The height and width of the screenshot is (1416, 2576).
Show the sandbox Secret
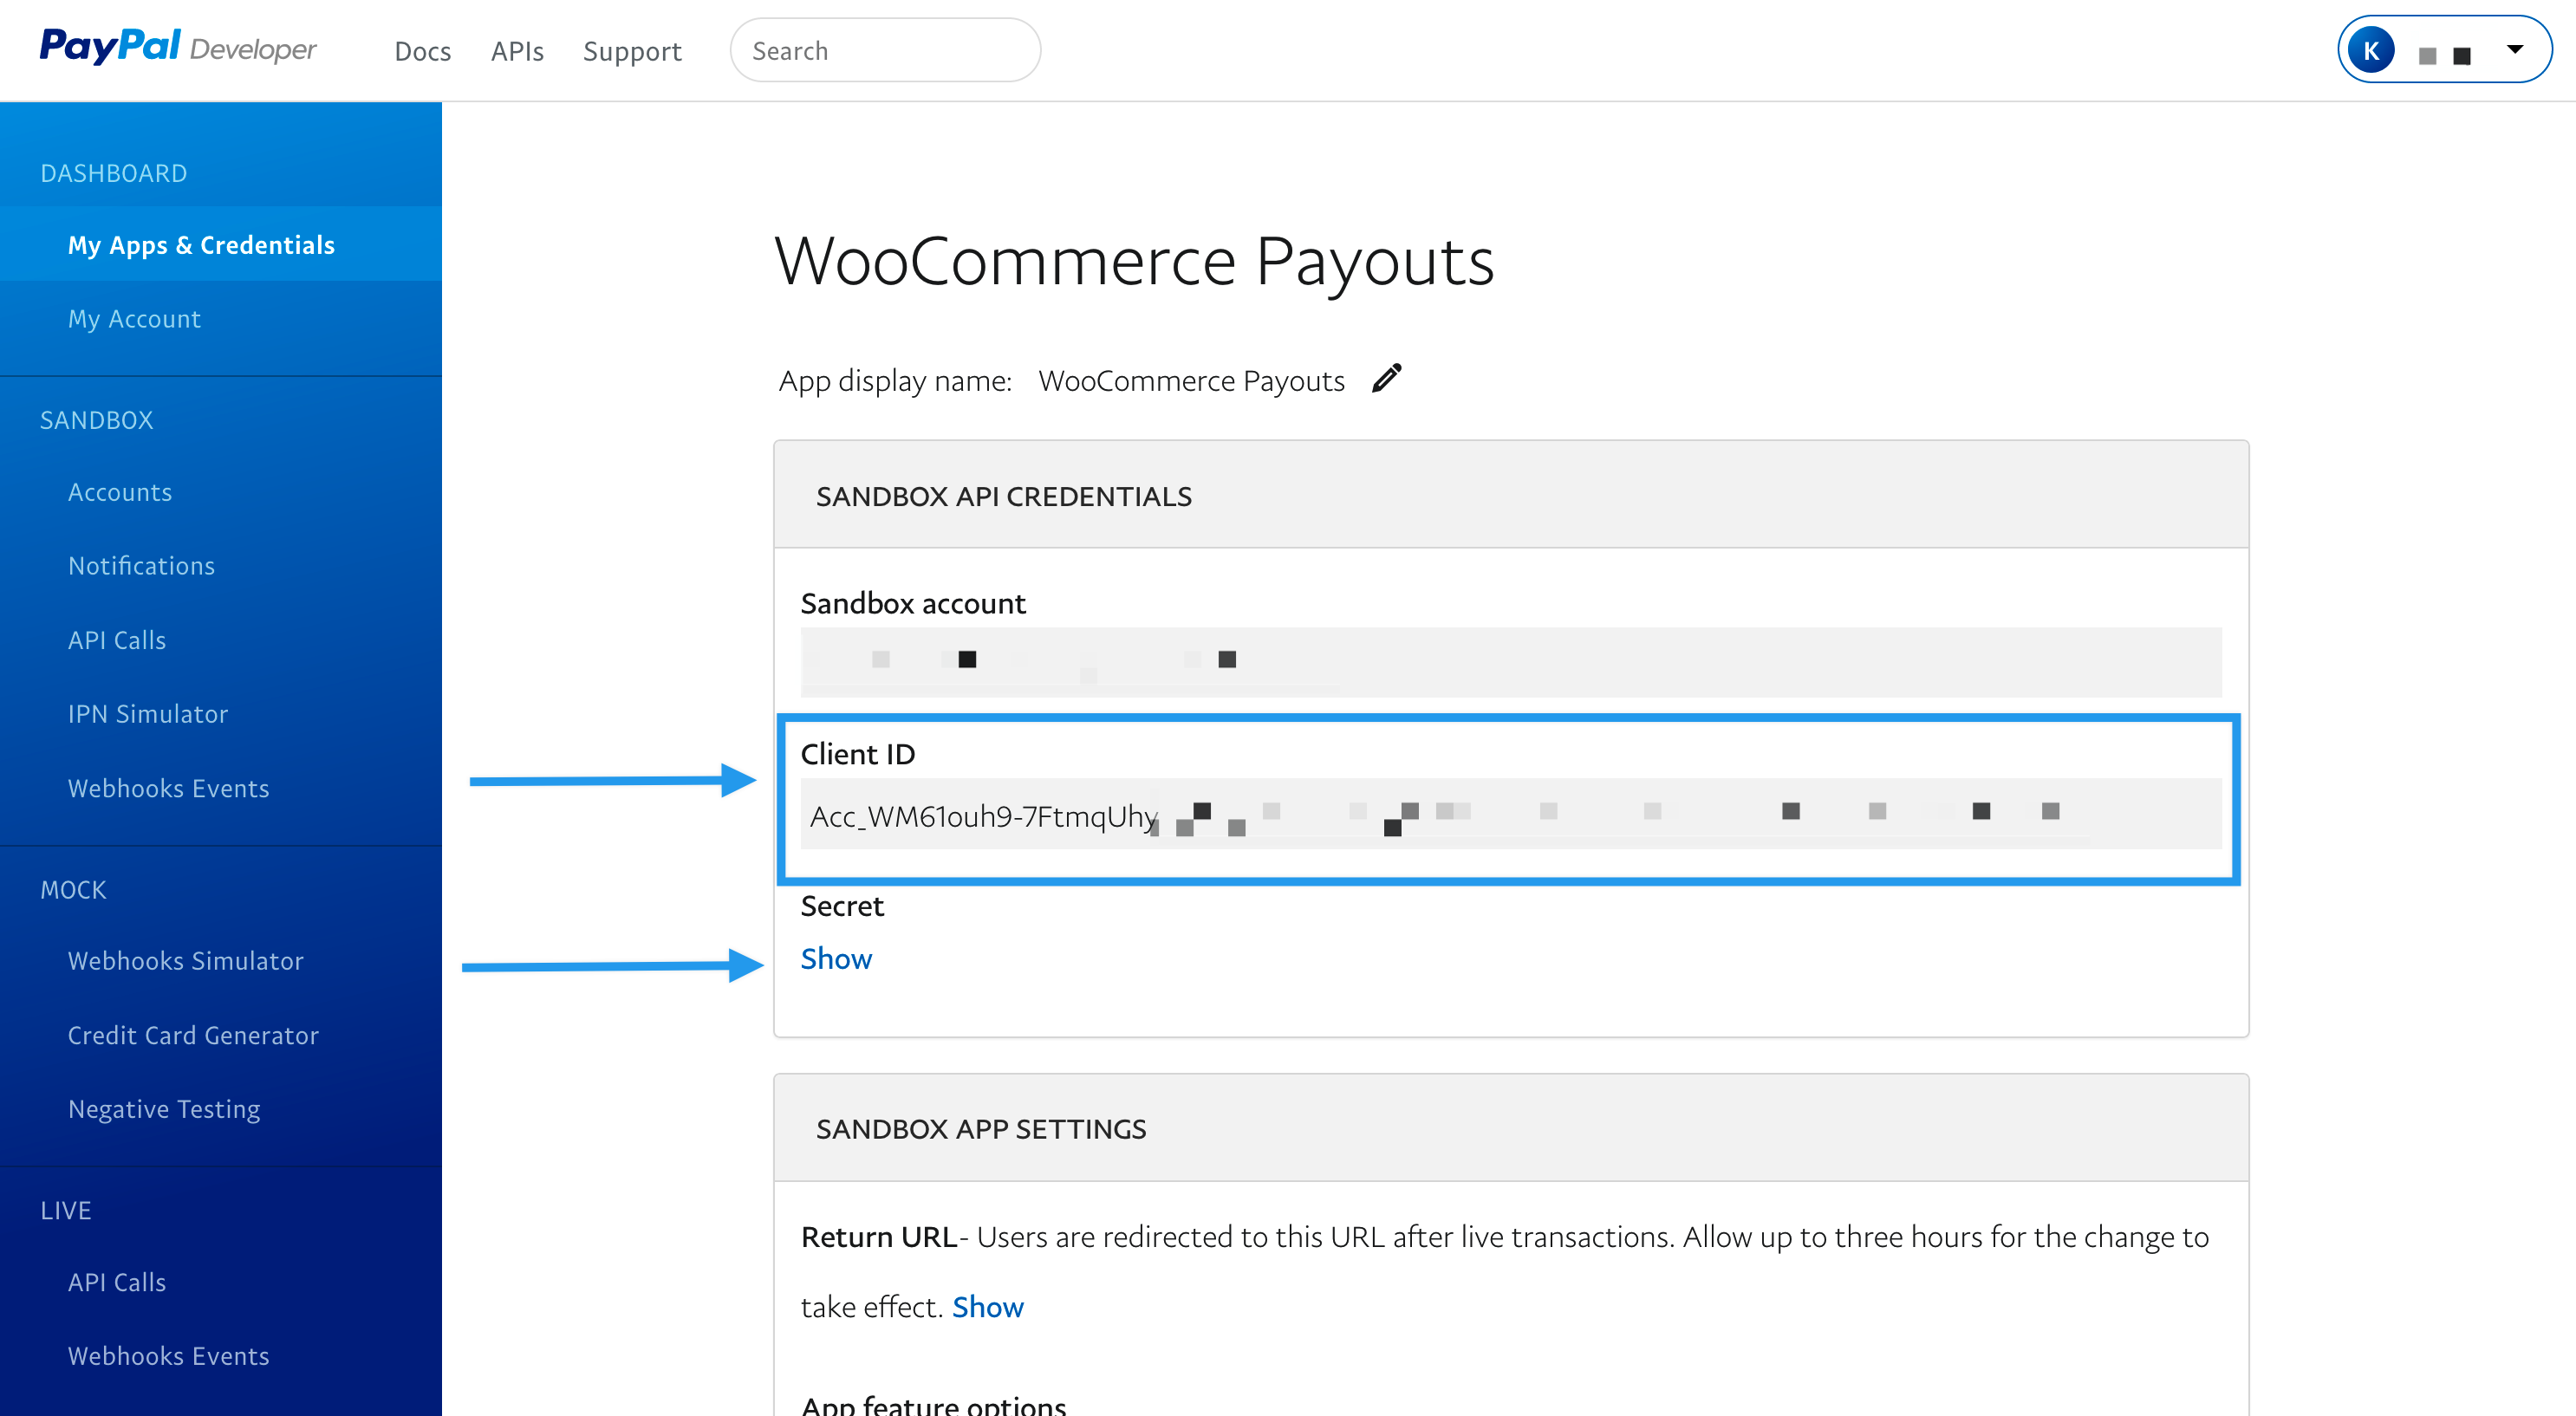[836, 958]
